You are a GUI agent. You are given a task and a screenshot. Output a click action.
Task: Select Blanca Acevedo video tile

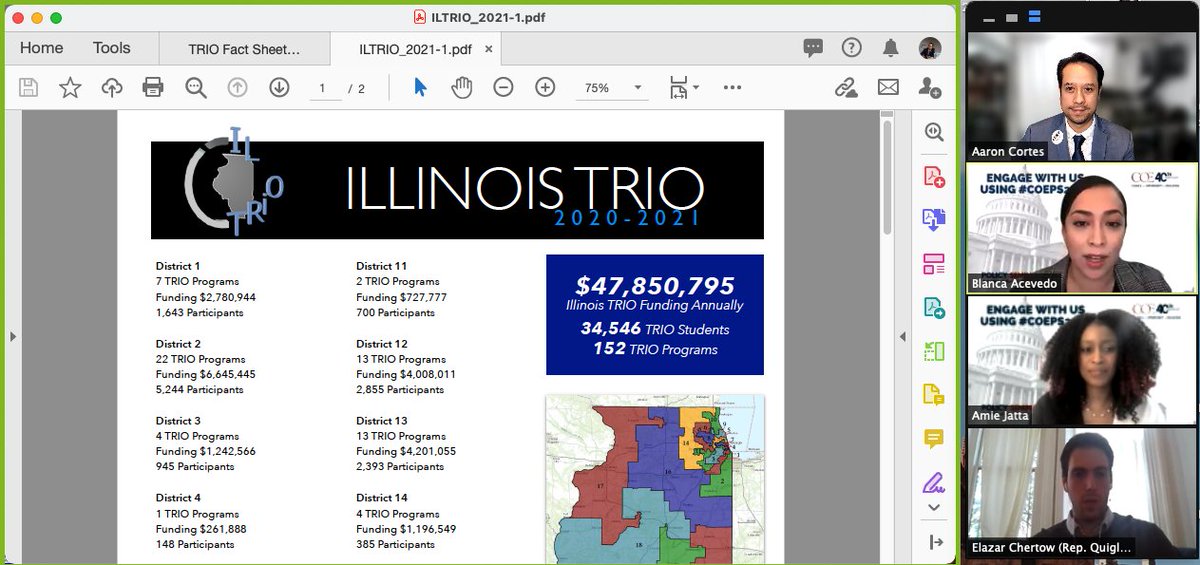click(1081, 228)
